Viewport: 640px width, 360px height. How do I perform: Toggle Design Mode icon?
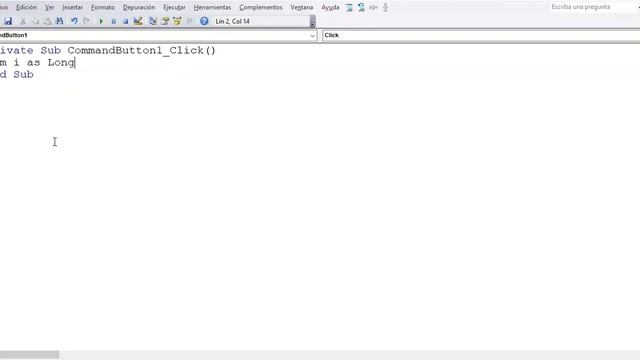point(138,21)
